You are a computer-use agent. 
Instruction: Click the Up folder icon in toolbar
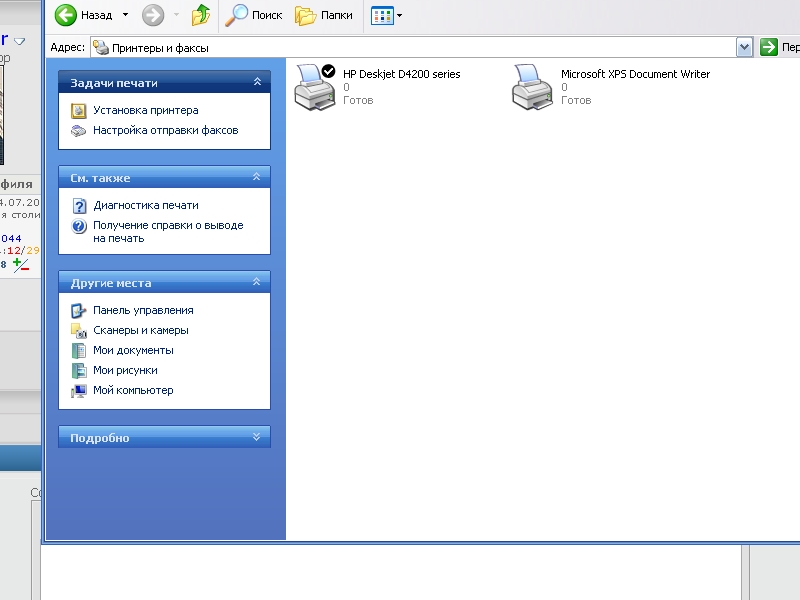[x=201, y=15]
